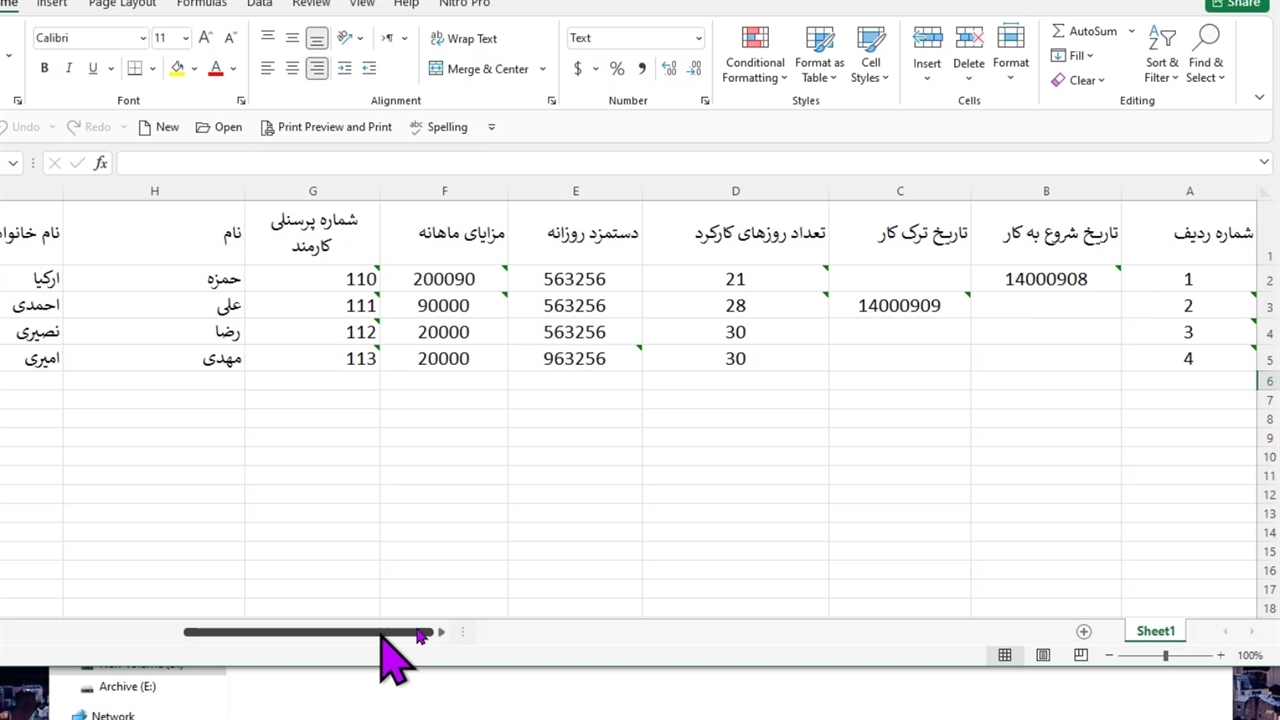Click the Insert Function fx icon
The width and height of the screenshot is (1280, 720).
tap(100, 163)
